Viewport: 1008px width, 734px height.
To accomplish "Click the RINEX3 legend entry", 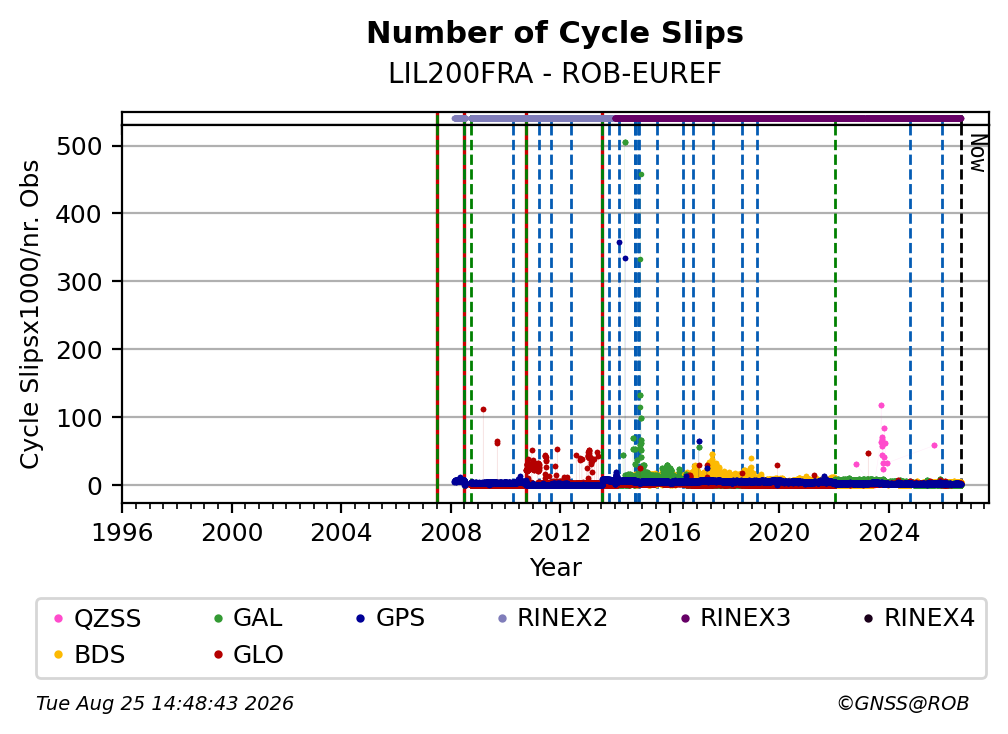I will click(735, 618).
